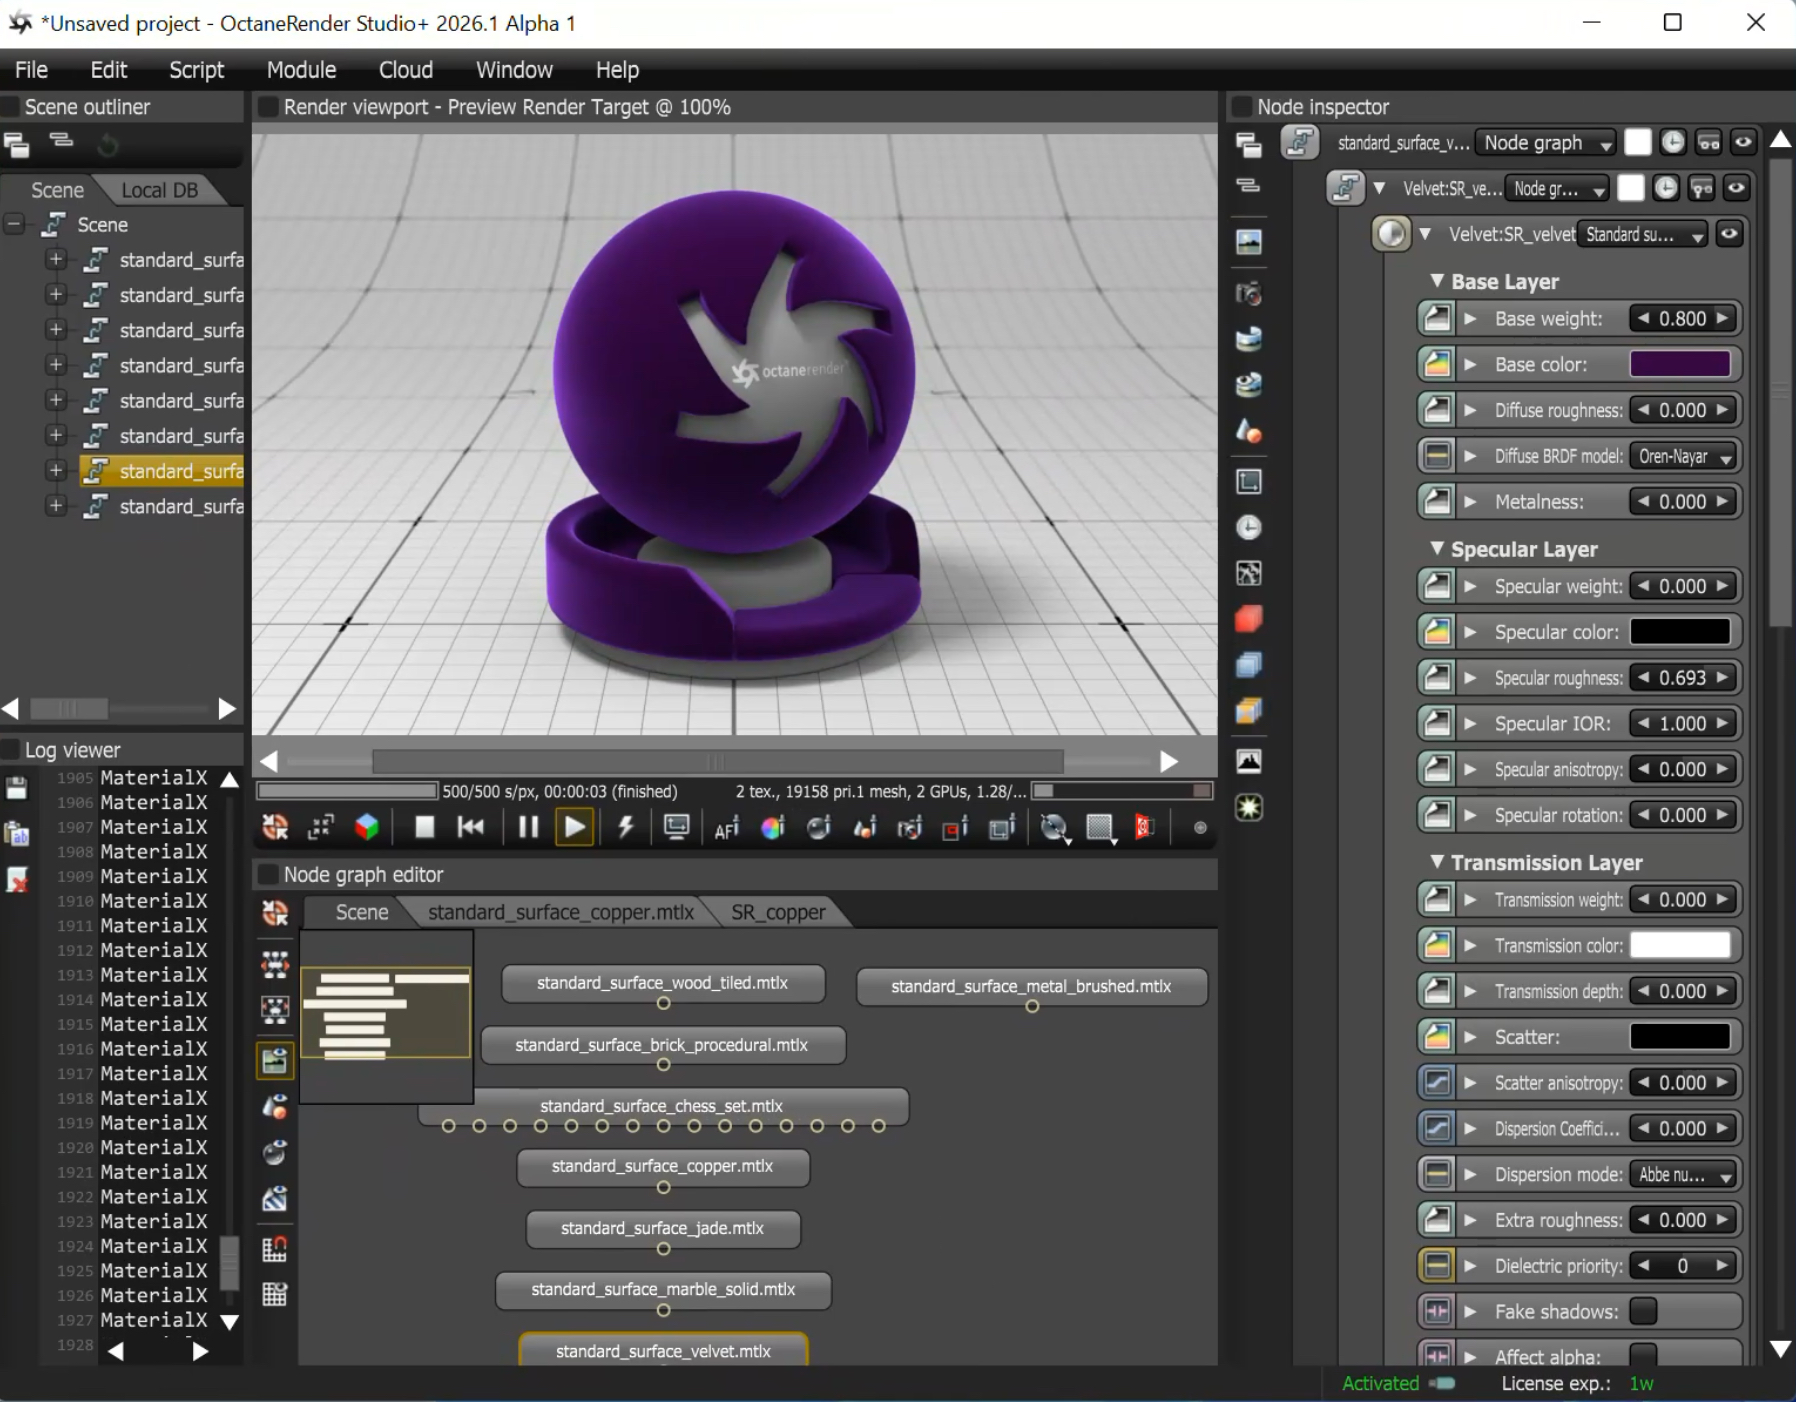Open the Script menu

[196, 70]
